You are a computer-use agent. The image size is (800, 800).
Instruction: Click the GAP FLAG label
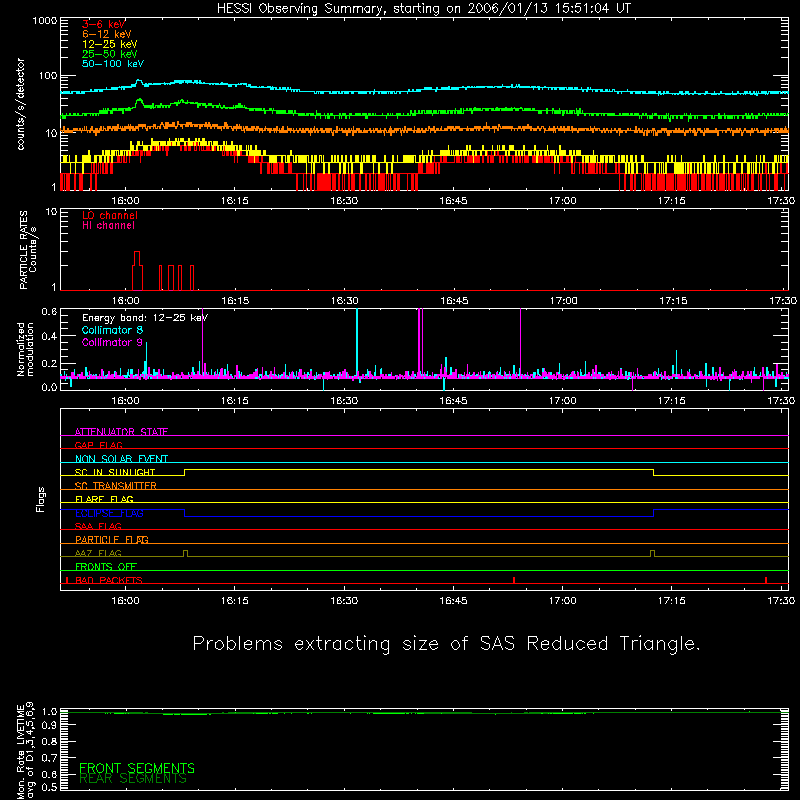tap(98, 445)
